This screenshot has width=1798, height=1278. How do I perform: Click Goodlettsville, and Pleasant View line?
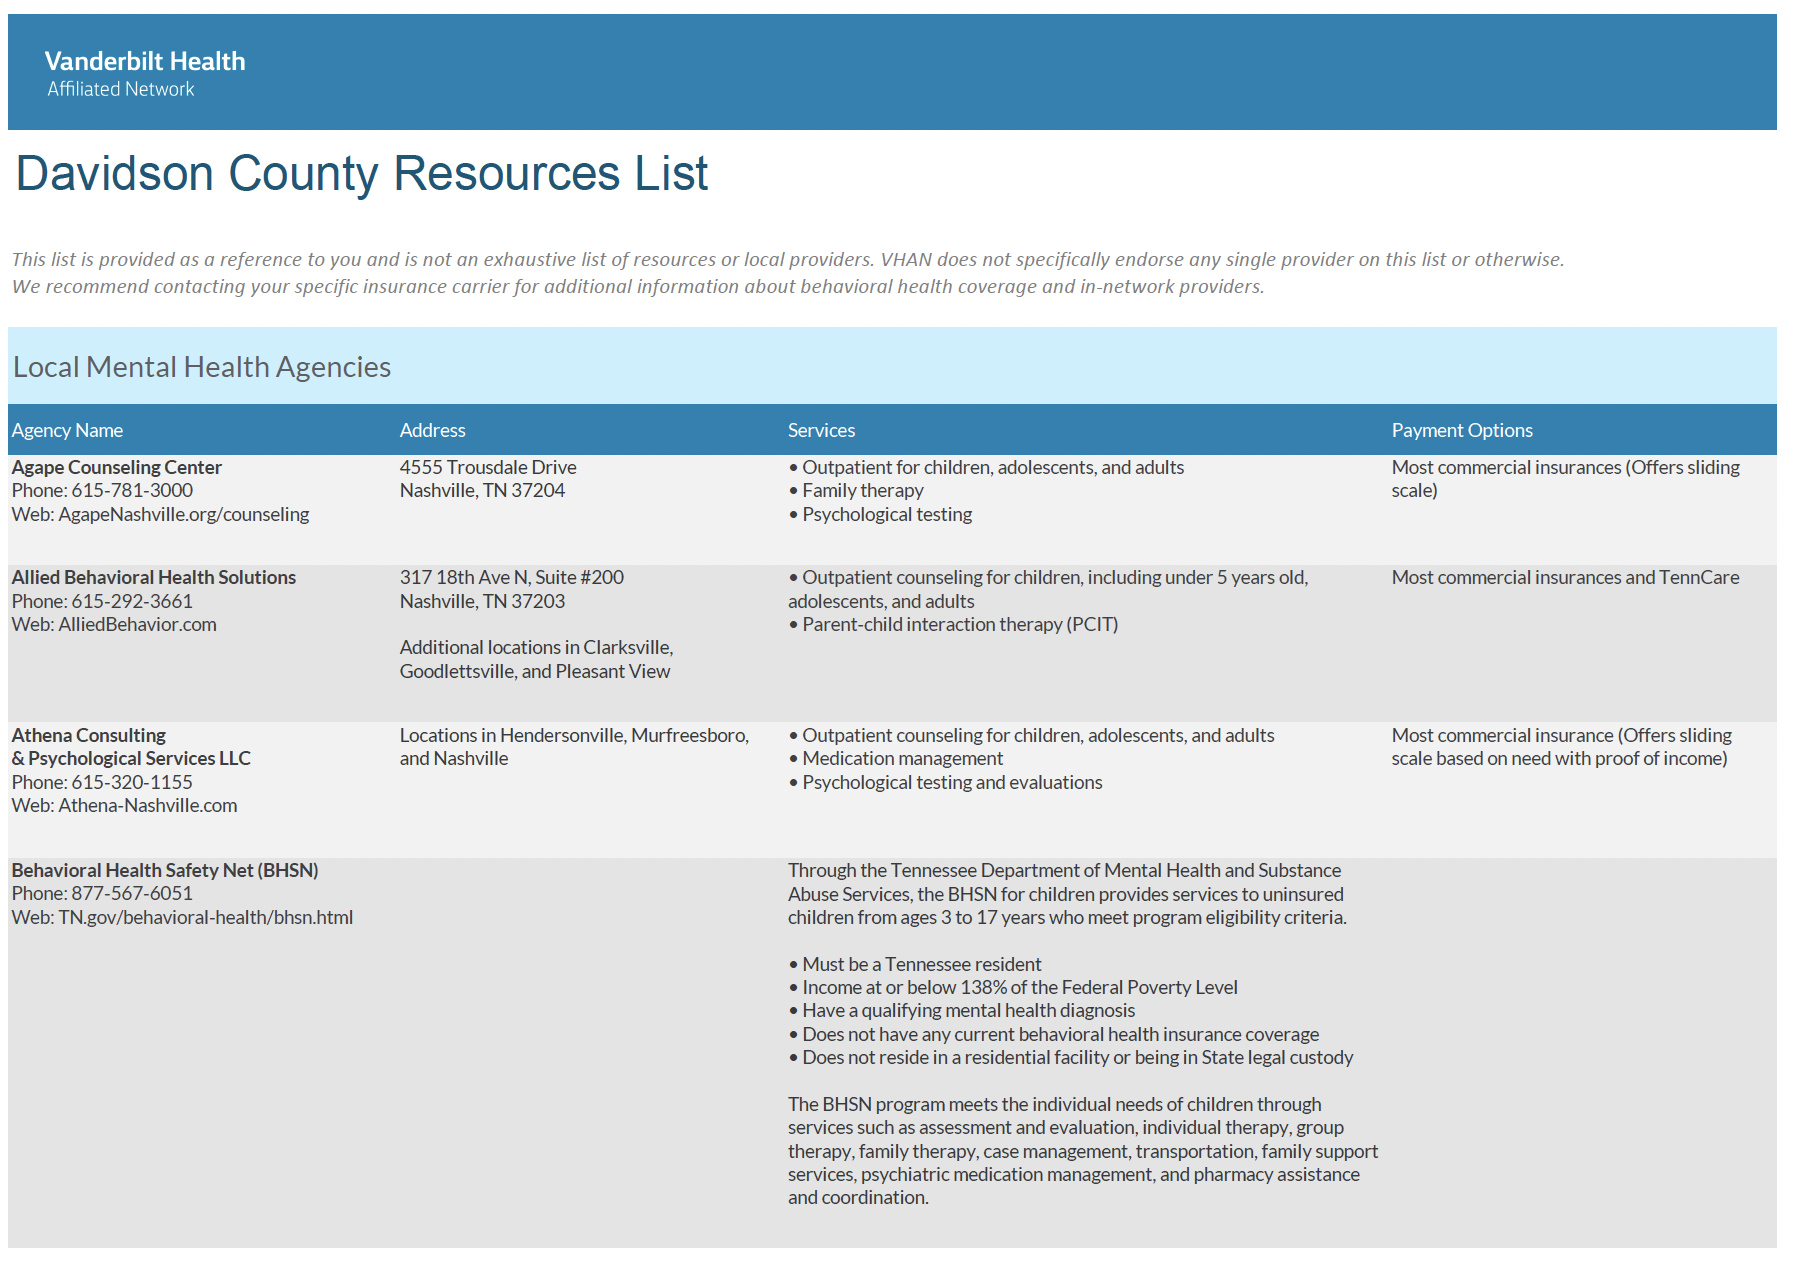(535, 671)
